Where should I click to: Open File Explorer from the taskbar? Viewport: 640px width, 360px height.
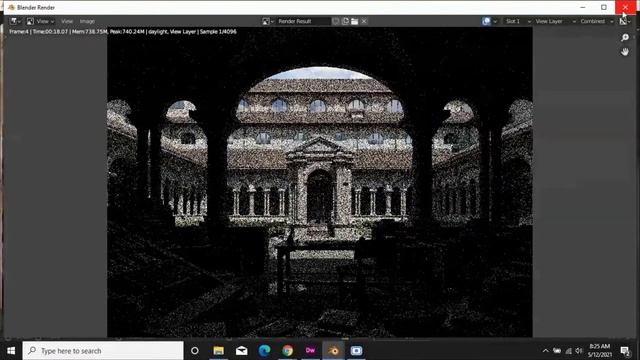[x=218, y=351]
